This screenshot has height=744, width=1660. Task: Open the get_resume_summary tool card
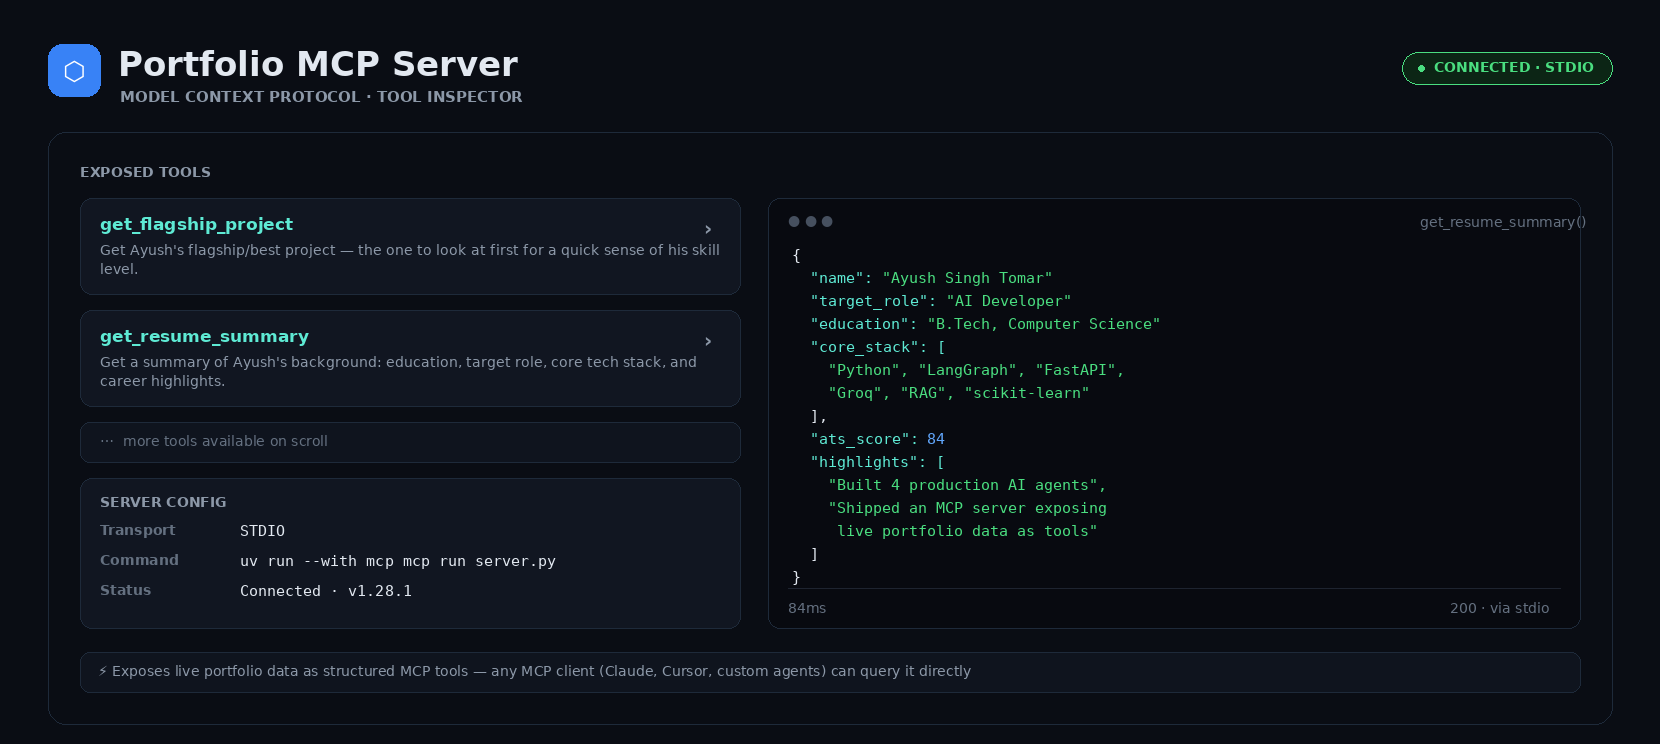(410, 358)
